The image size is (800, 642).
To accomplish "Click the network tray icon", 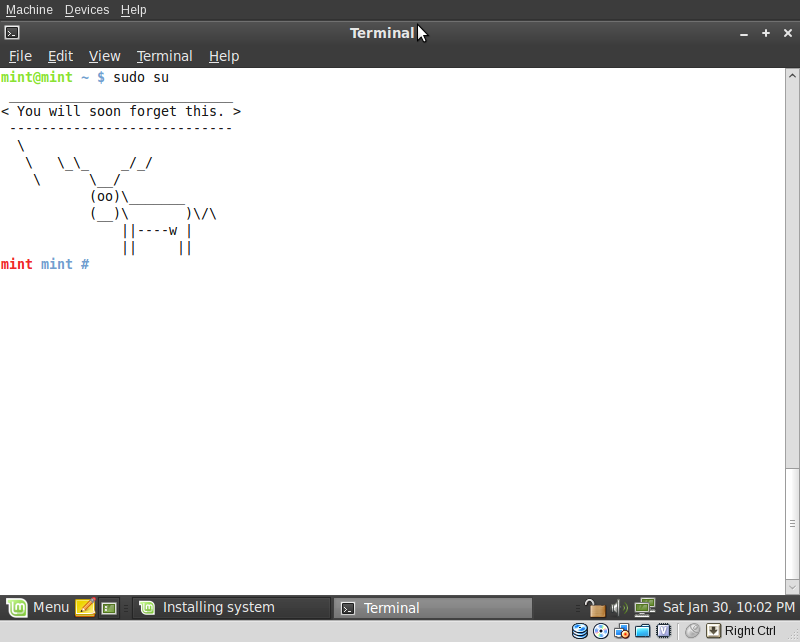I will [x=645, y=607].
